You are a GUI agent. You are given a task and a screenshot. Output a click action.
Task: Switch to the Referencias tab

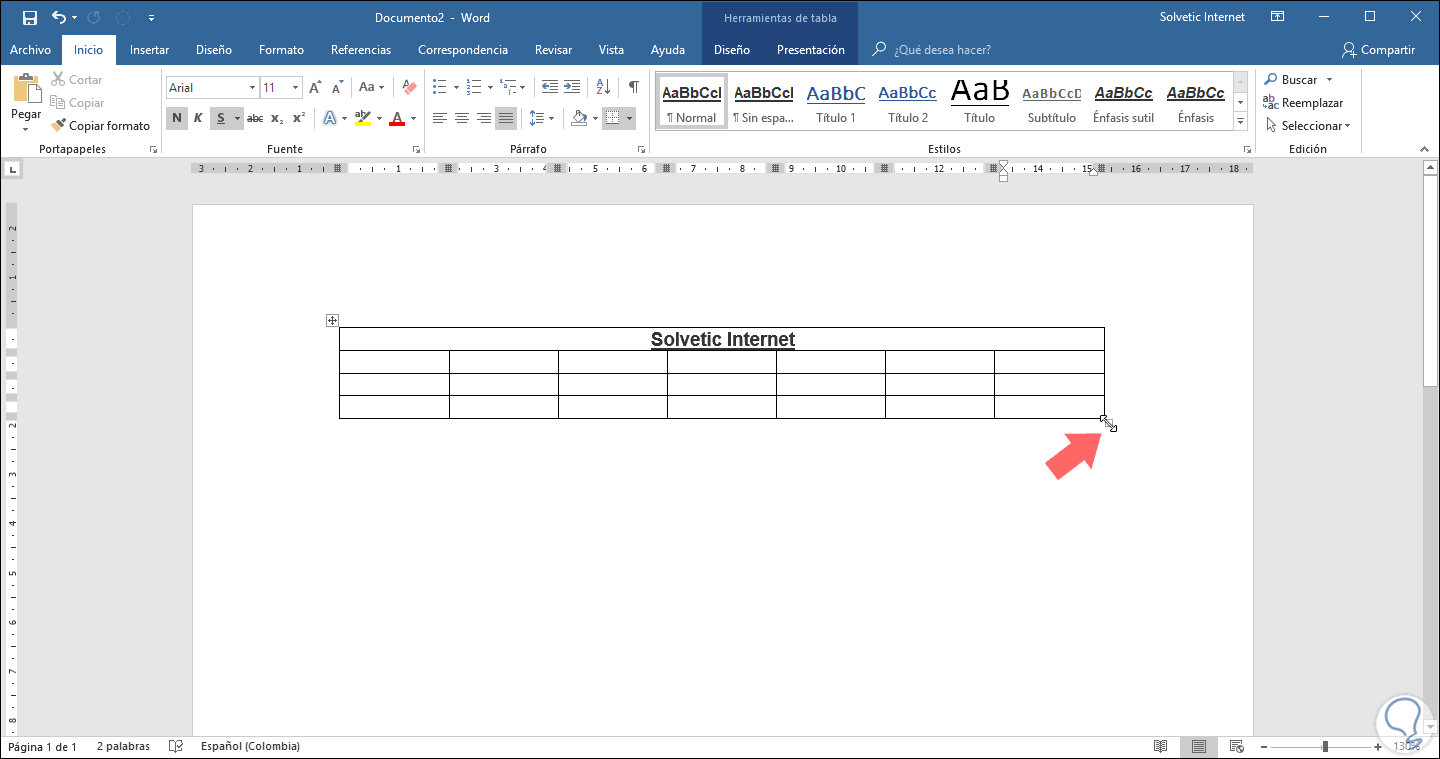tap(361, 50)
